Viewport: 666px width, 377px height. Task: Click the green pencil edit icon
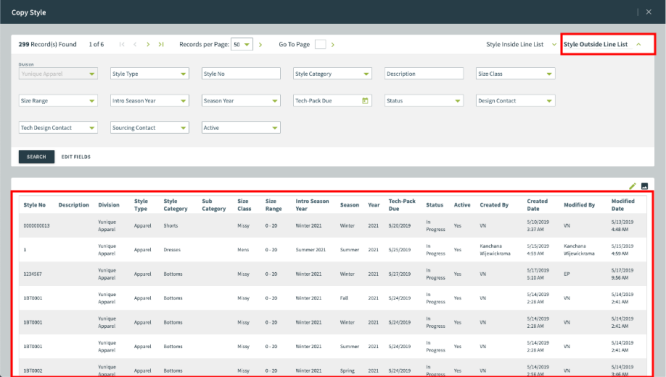(632, 186)
